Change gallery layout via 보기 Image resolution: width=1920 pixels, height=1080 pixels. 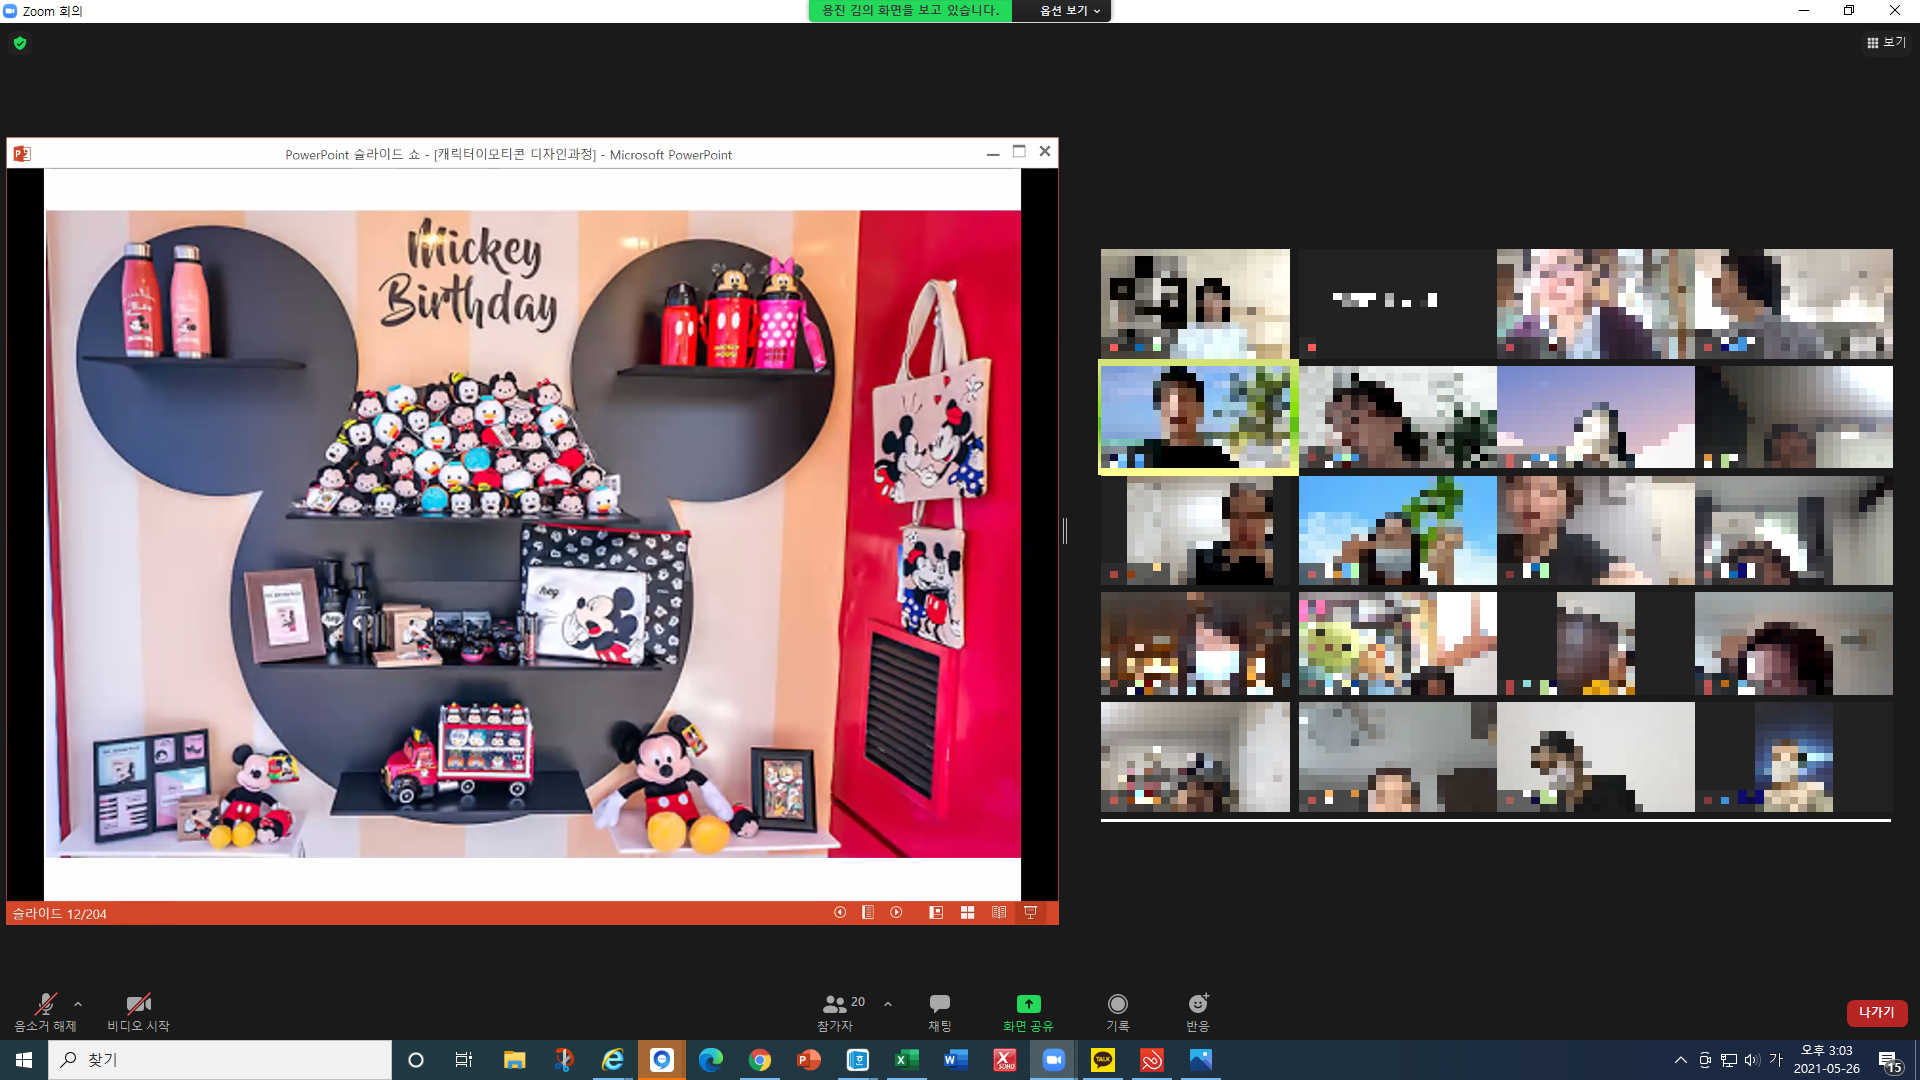point(1886,42)
